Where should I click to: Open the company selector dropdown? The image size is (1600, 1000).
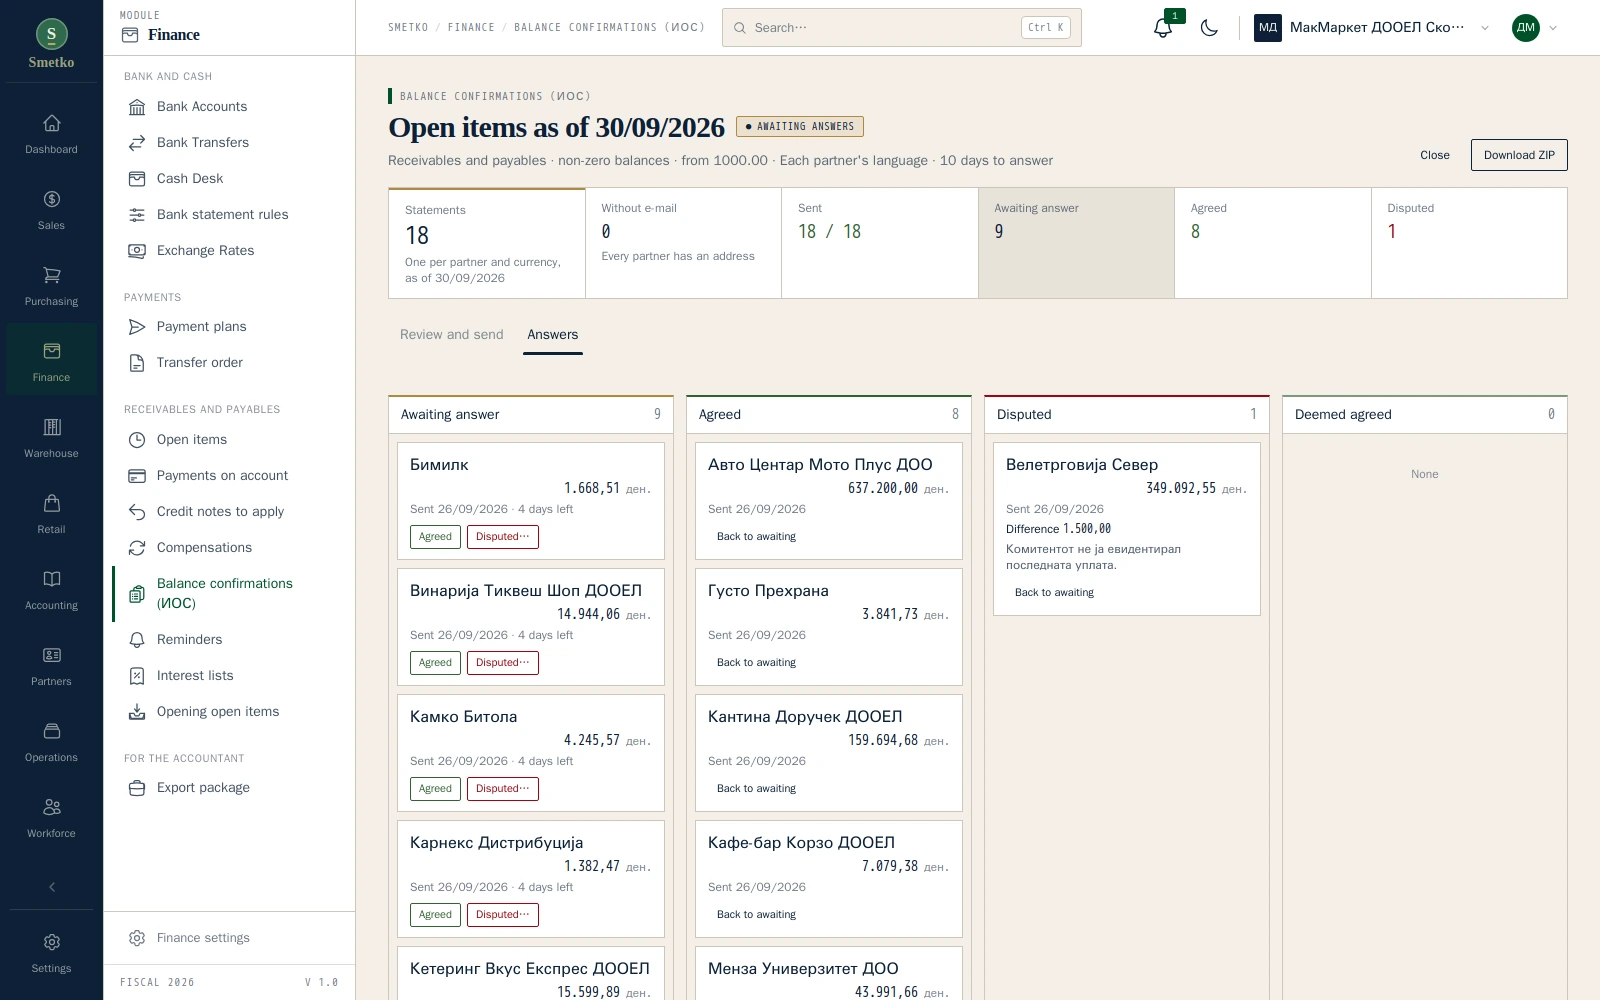(x=1372, y=28)
